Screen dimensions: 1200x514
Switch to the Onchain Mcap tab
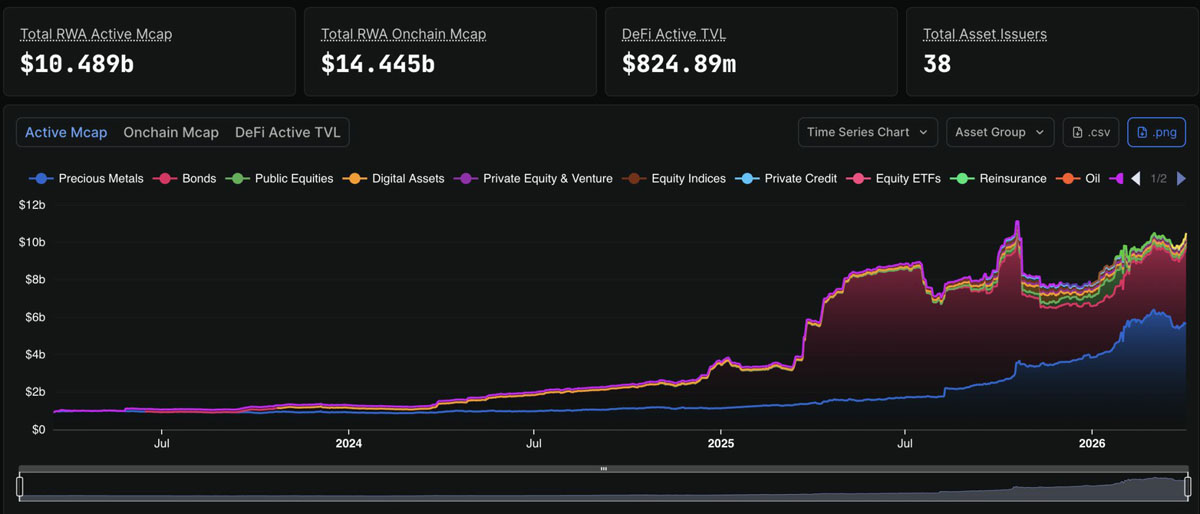pos(171,132)
